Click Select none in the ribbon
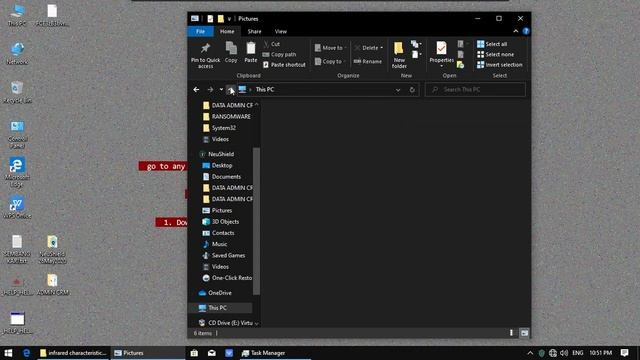The width and height of the screenshot is (640, 360). tap(496, 54)
